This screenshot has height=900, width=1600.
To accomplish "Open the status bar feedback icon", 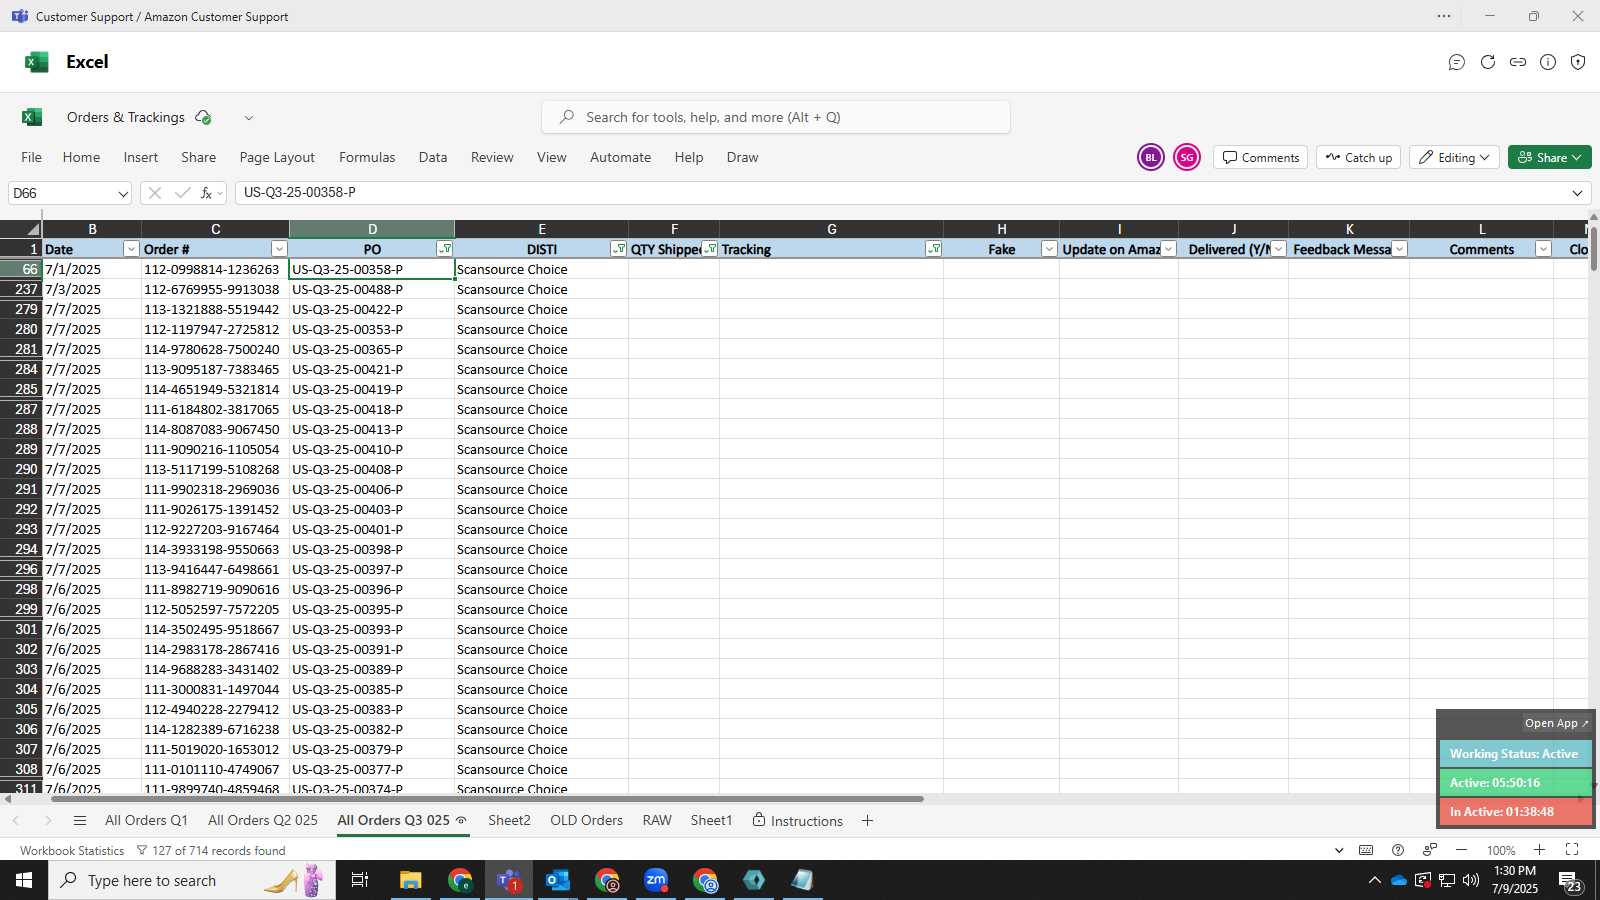I will [1430, 850].
